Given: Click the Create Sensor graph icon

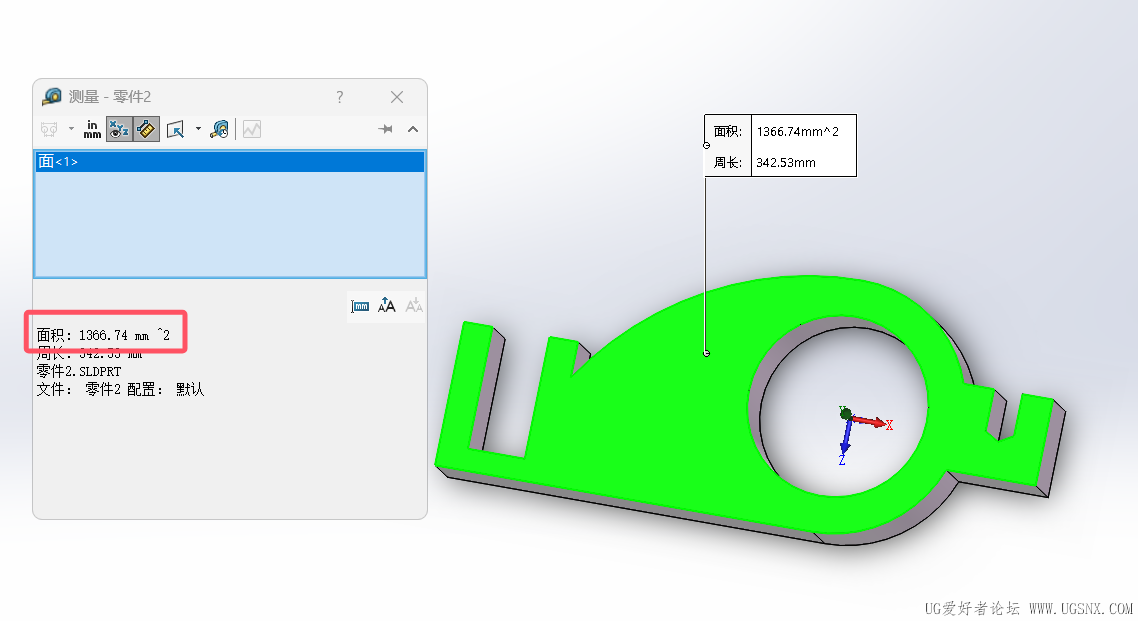Looking at the screenshot, I should coord(252,130).
